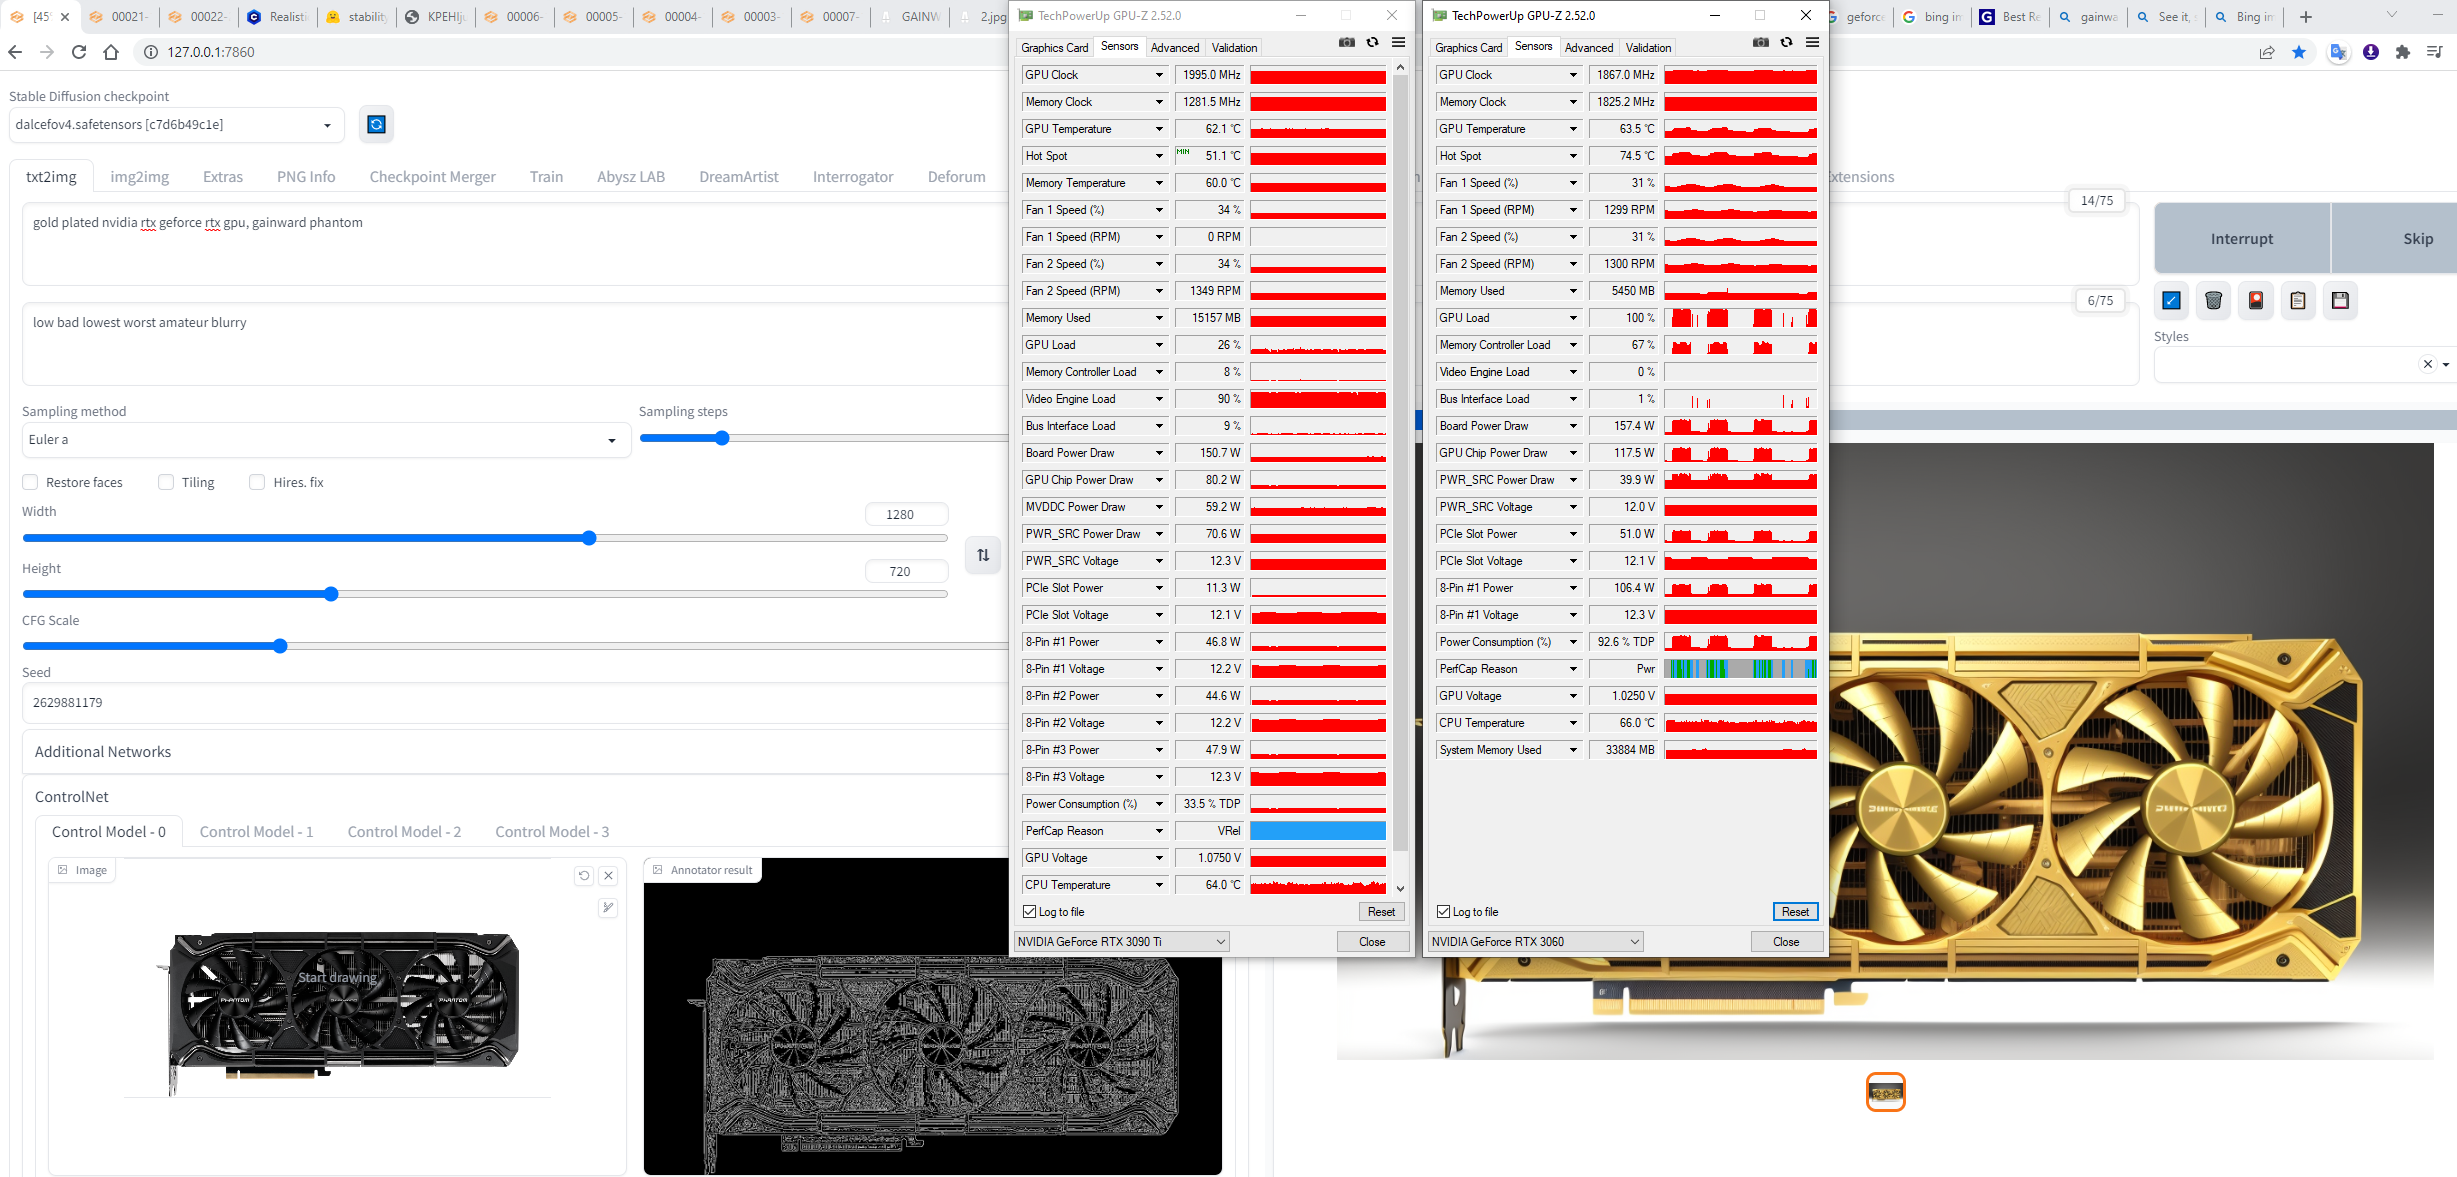Click the clipboard paste icon near Styles
This screenshot has height=1177, width=2457.
click(x=2297, y=300)
